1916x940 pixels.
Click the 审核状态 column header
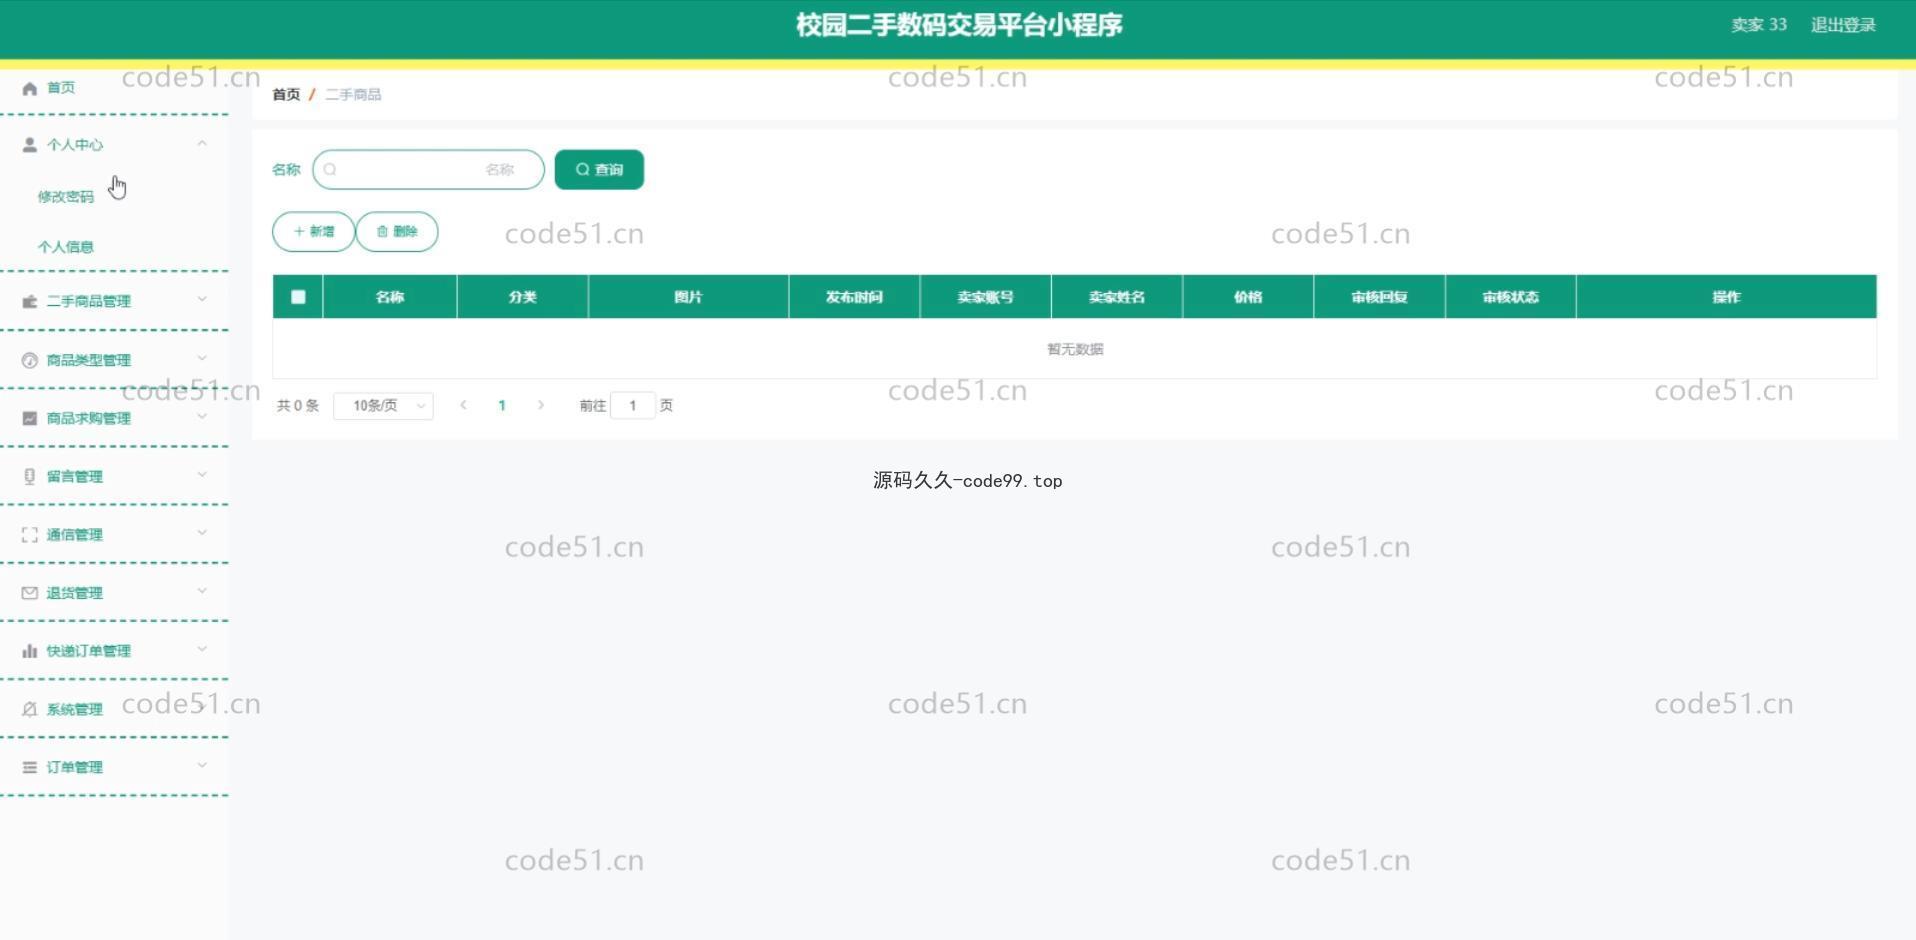tap(1510, 297)
